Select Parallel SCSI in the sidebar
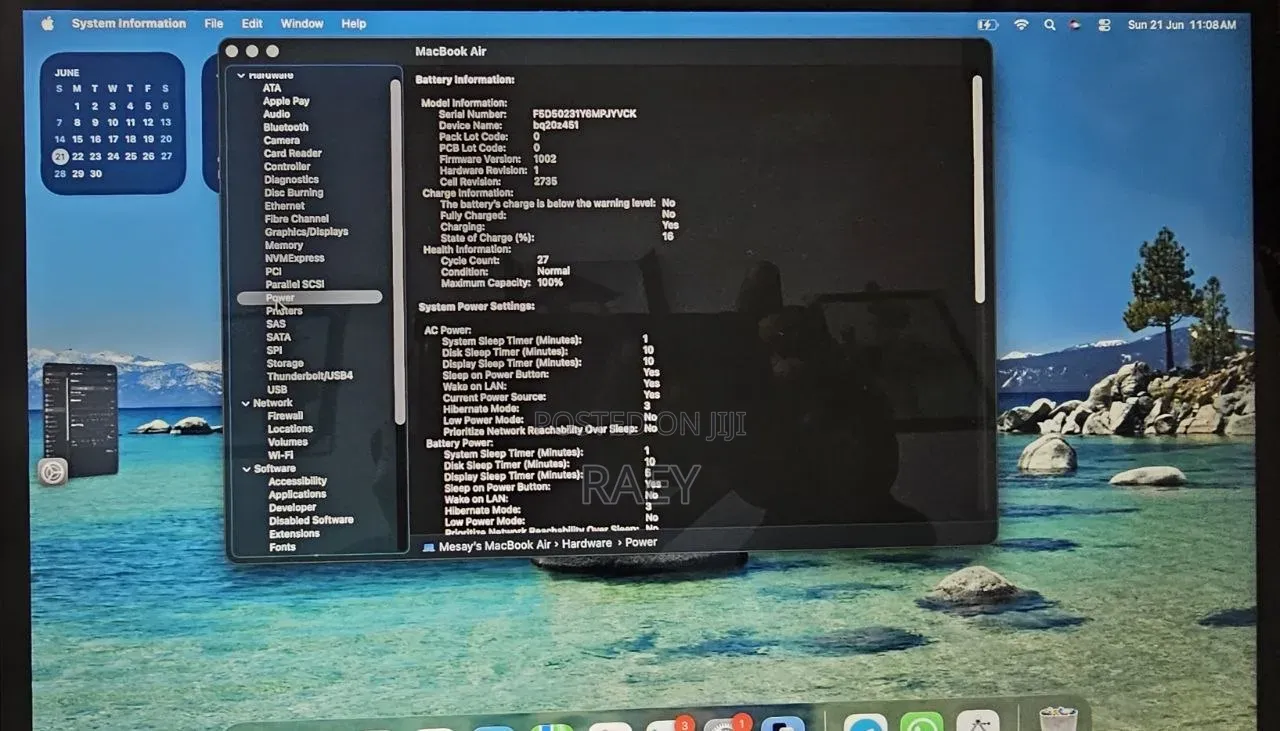The image size is (1280, 731). [294, 284]
